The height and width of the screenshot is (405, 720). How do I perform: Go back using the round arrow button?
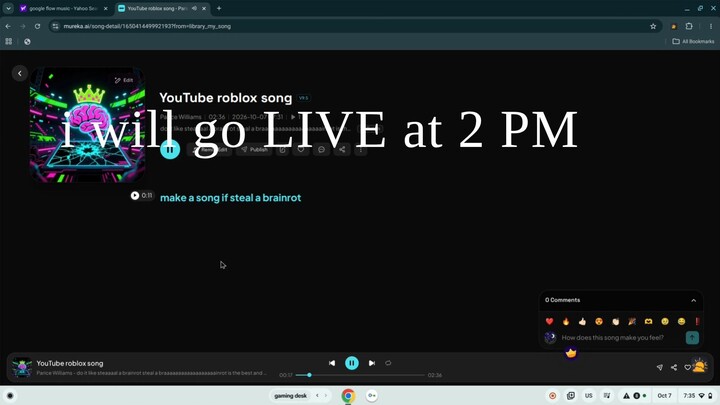[20, 73]
